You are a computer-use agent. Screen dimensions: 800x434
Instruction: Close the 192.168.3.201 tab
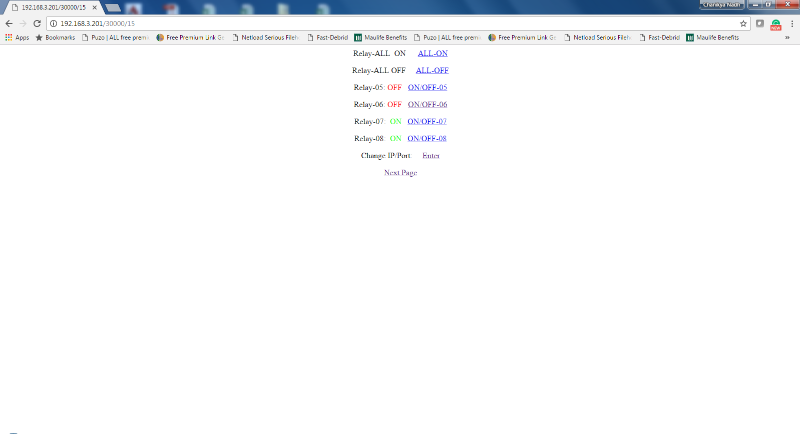[94, 8]
